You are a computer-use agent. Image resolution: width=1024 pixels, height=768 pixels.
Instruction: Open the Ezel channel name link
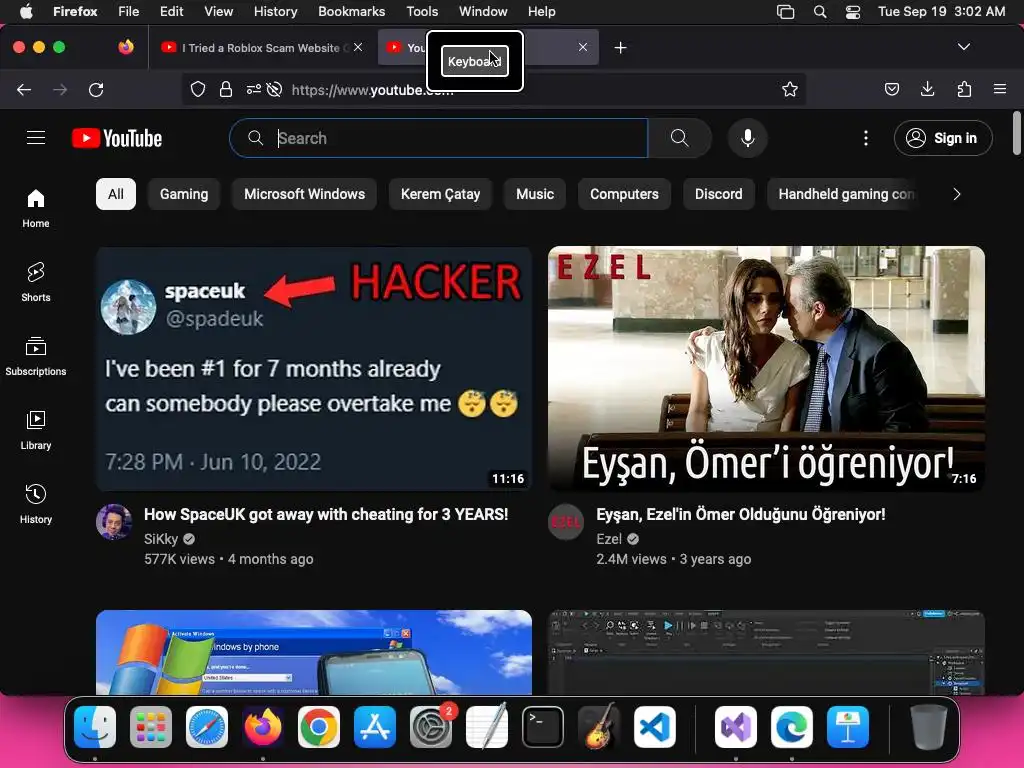click(x=609, y=539)
